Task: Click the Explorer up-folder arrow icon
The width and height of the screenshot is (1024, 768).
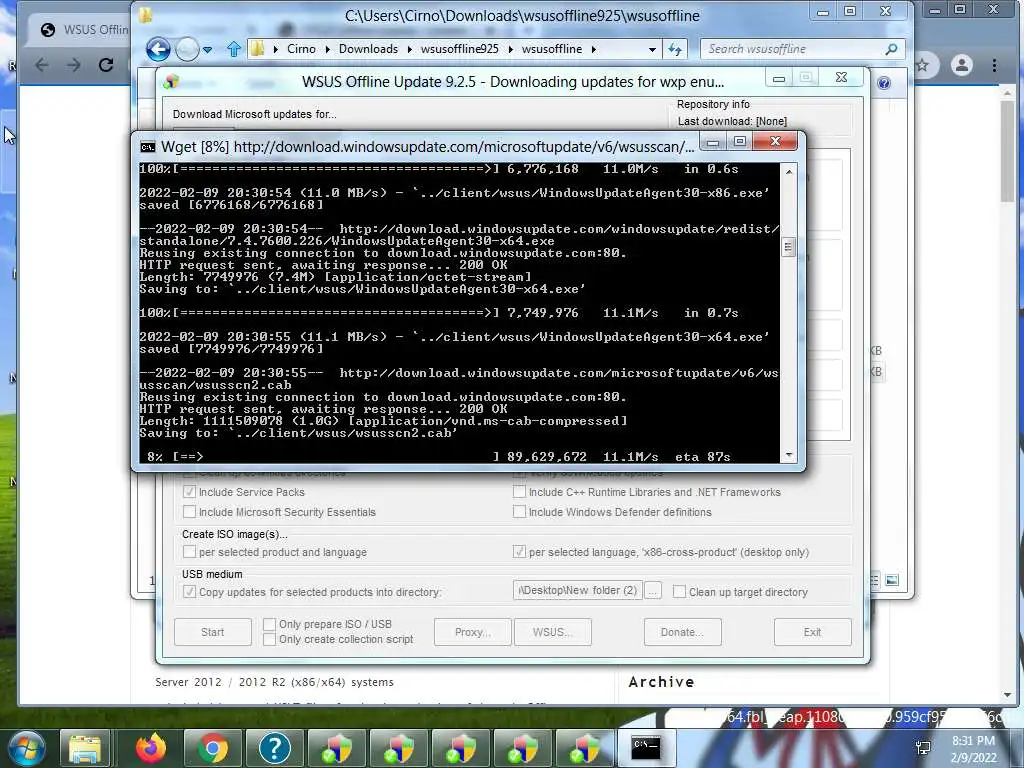Action: pos(234,49)
